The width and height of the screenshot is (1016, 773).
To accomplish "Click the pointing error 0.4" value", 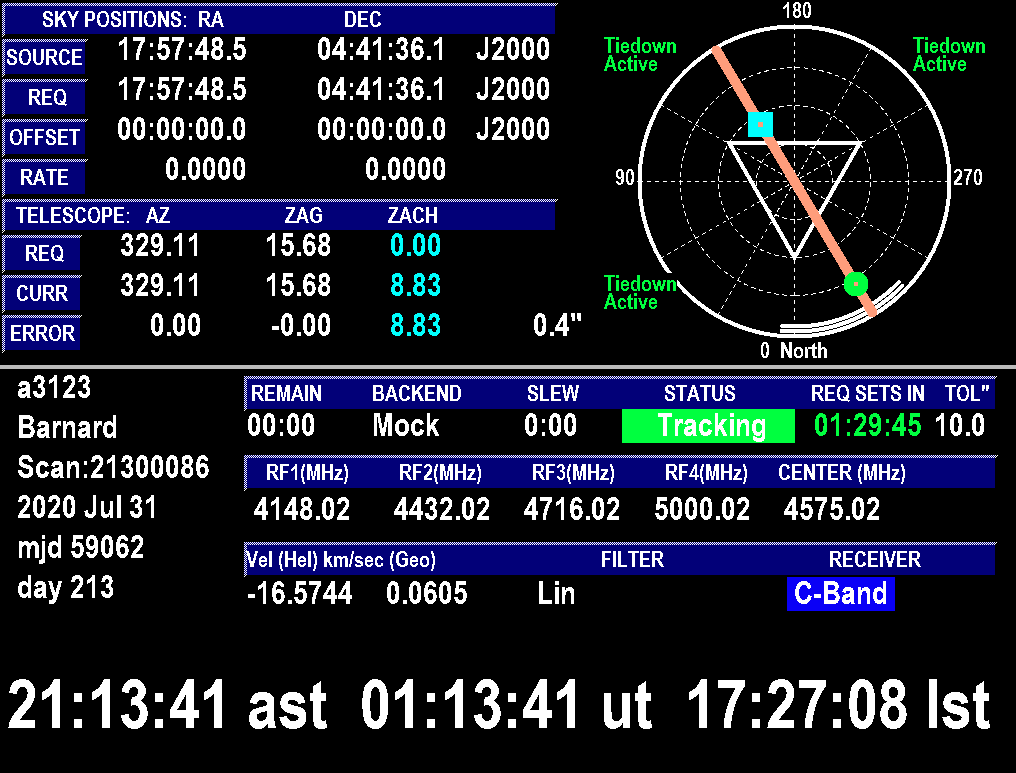I will (x=557, y=325).
